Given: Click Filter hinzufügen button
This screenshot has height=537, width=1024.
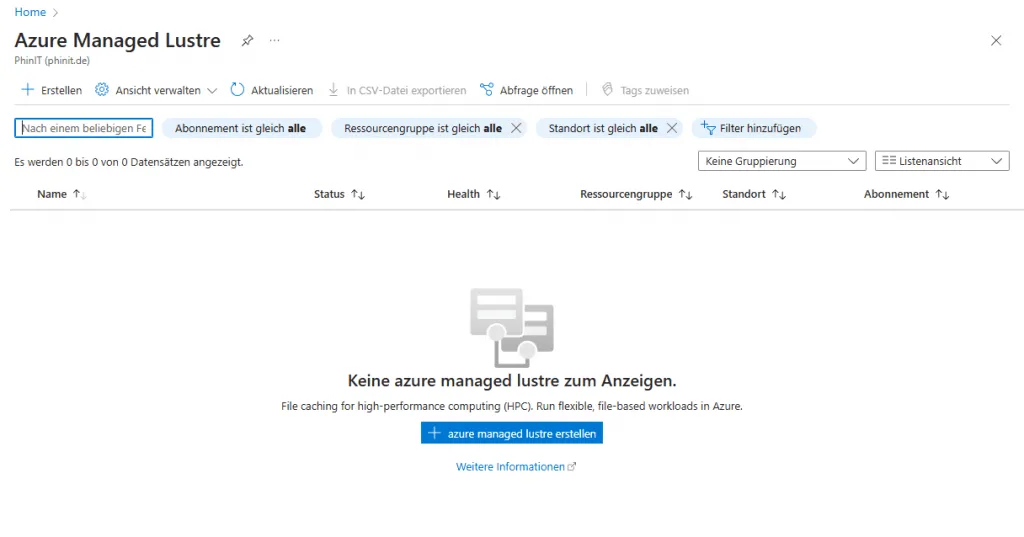Looking at the screenshot, I should 752,128.
